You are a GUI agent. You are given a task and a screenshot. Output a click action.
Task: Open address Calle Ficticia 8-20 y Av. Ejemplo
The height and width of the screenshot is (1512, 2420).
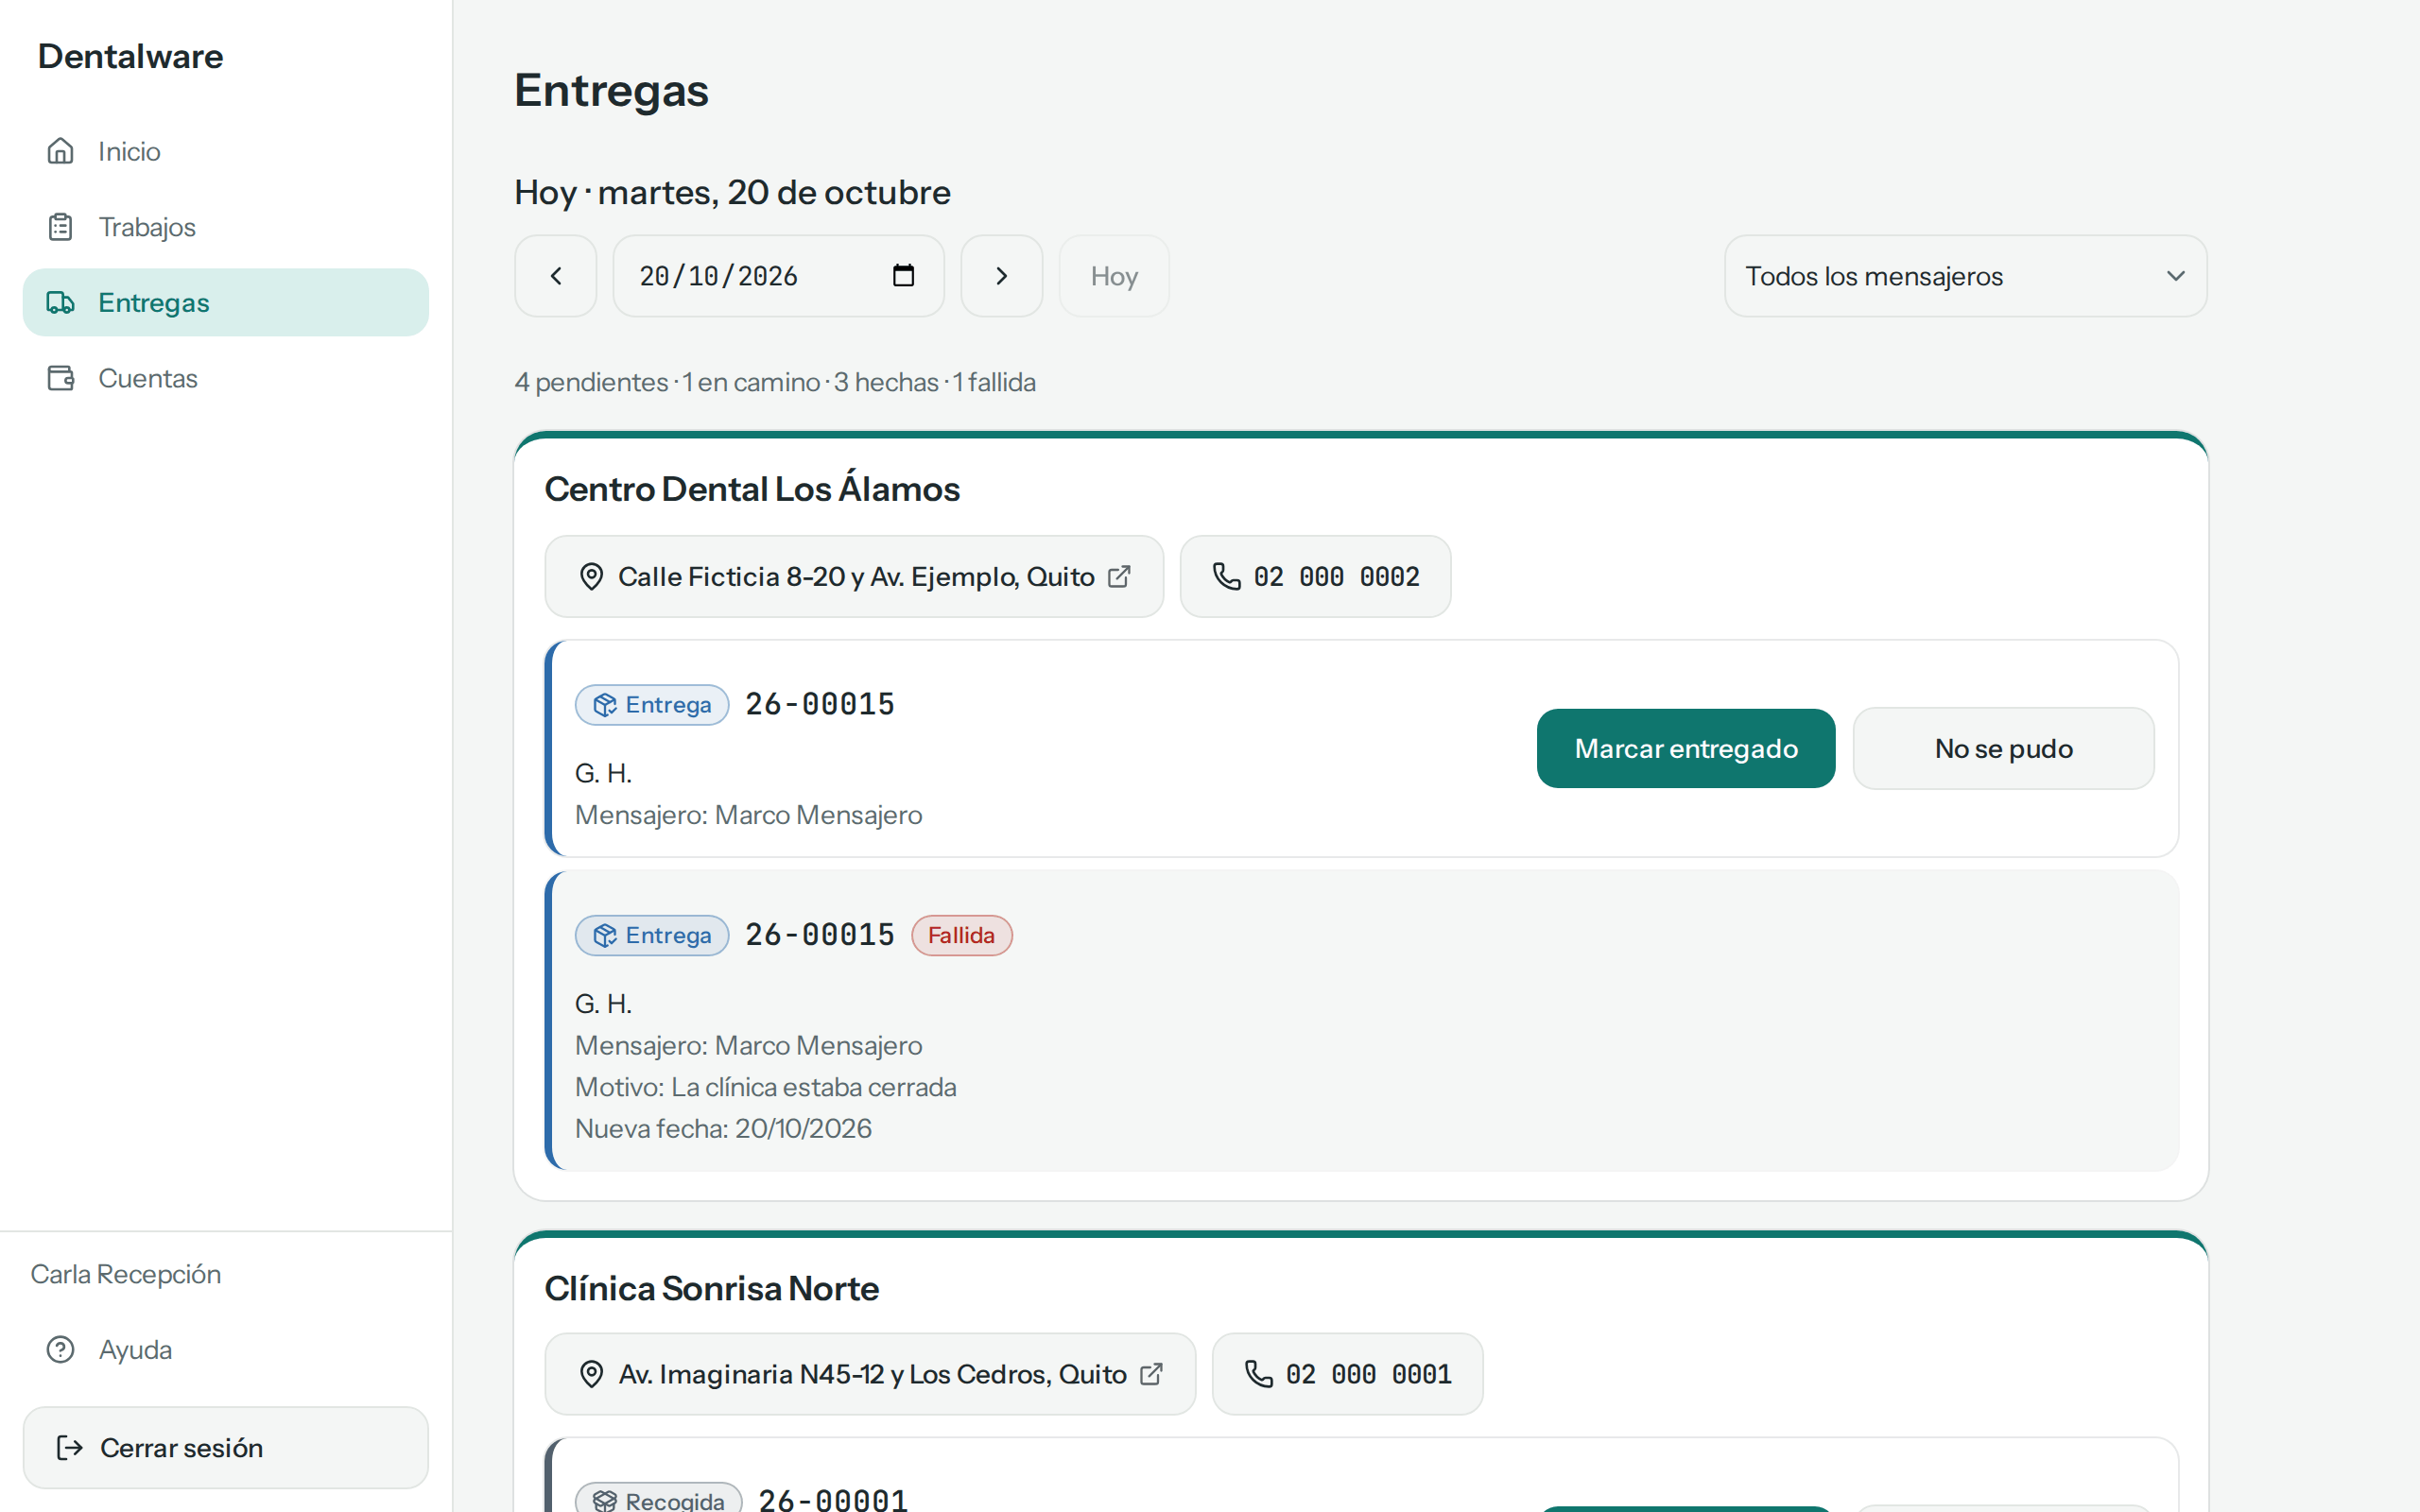(854, 576)
